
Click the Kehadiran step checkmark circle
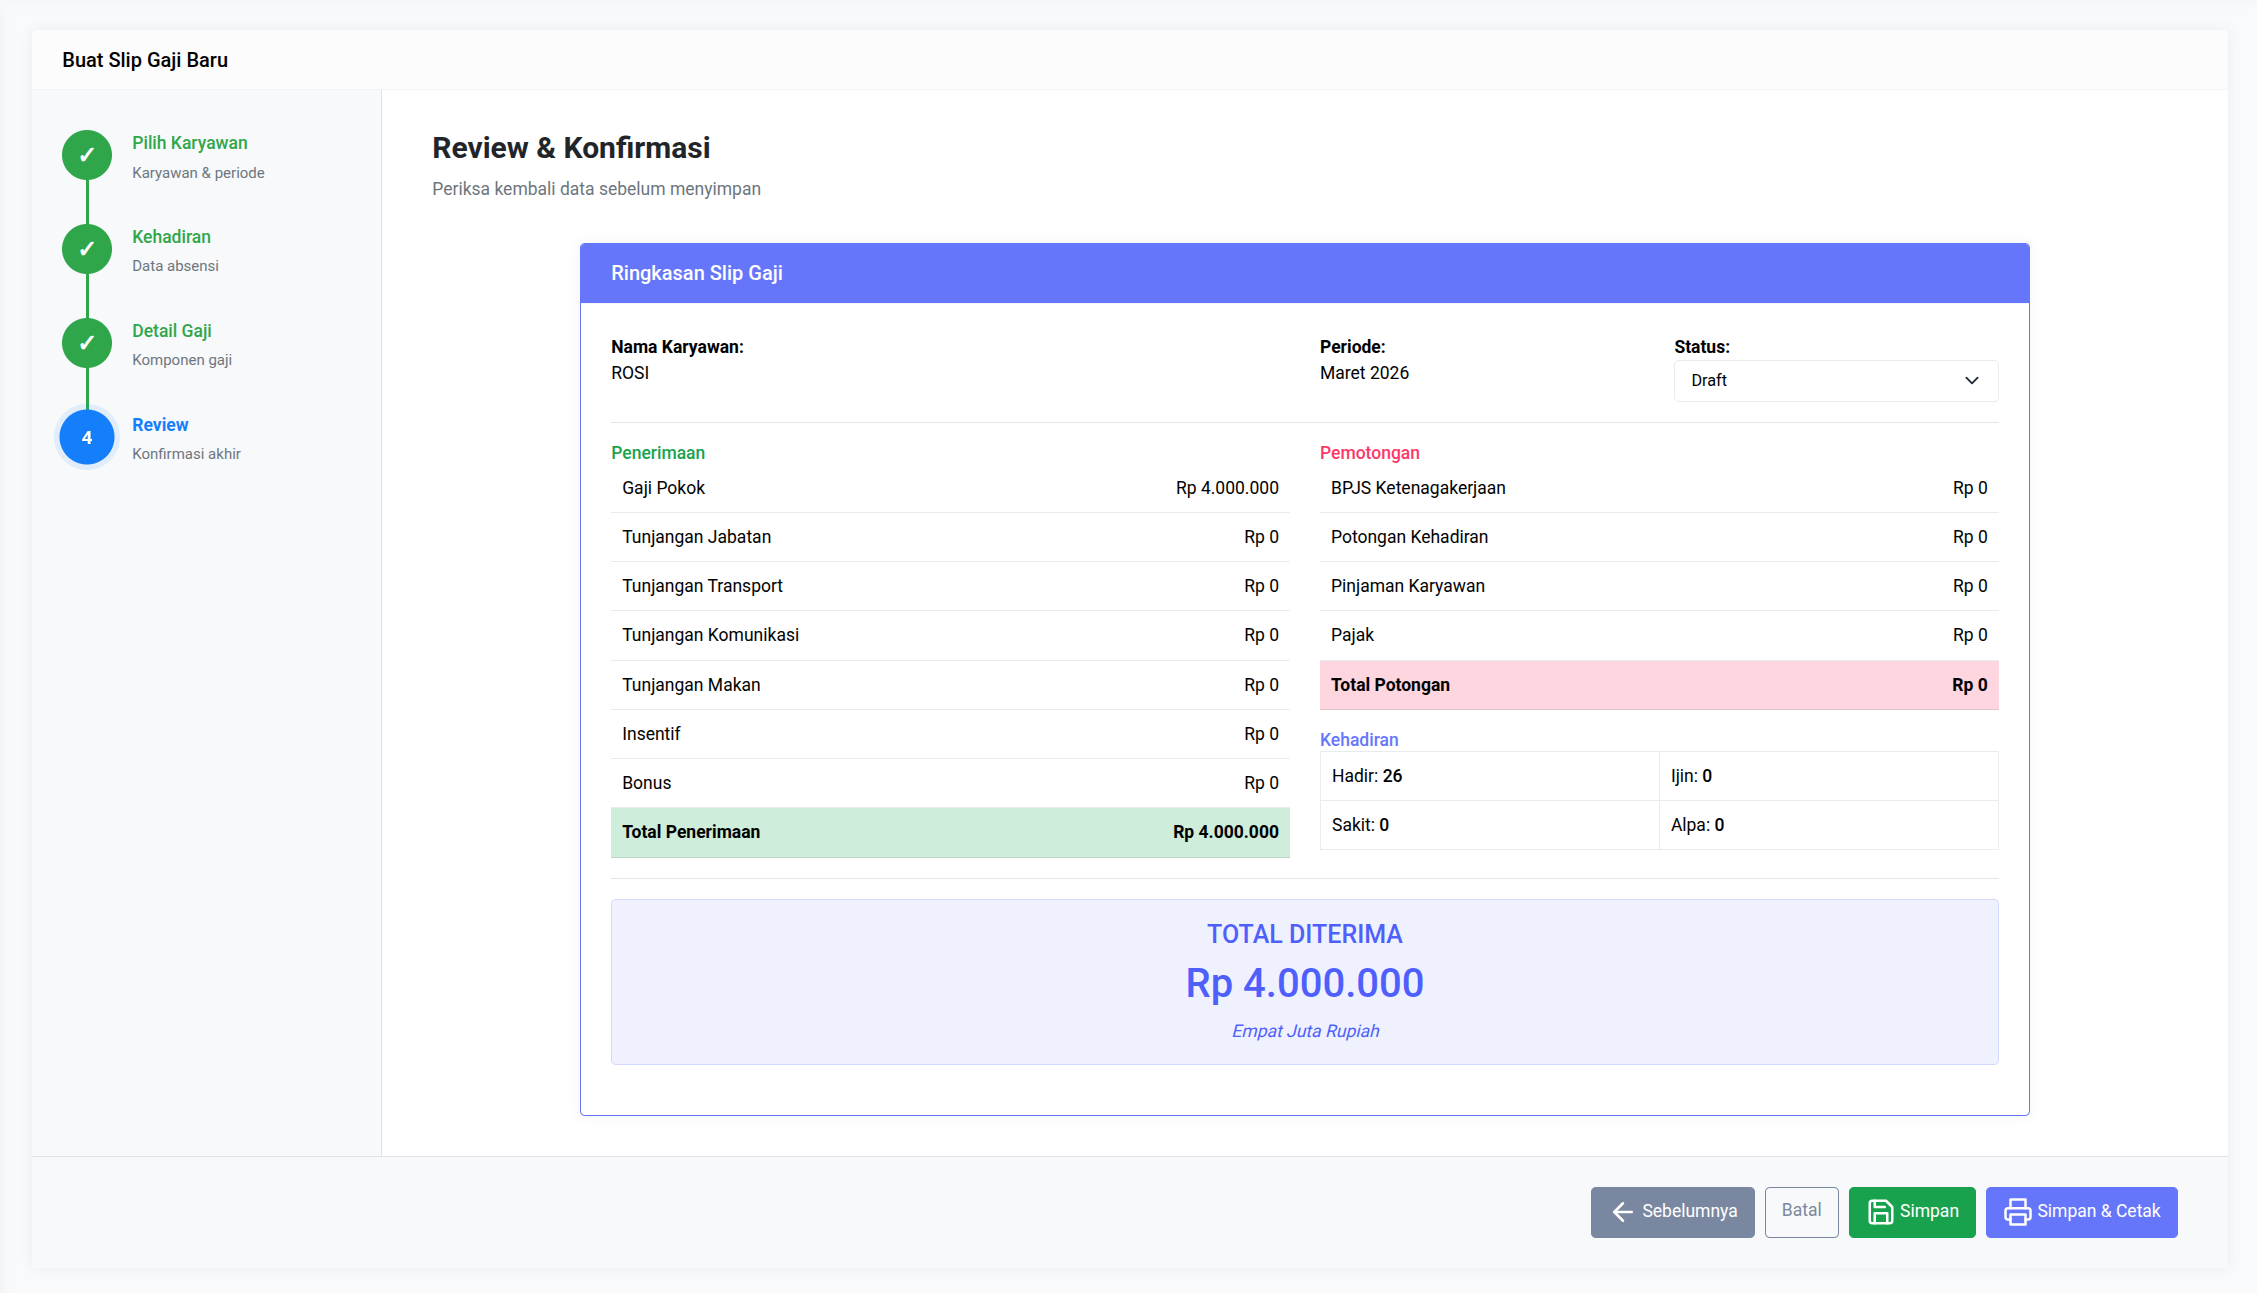[87, 249]
